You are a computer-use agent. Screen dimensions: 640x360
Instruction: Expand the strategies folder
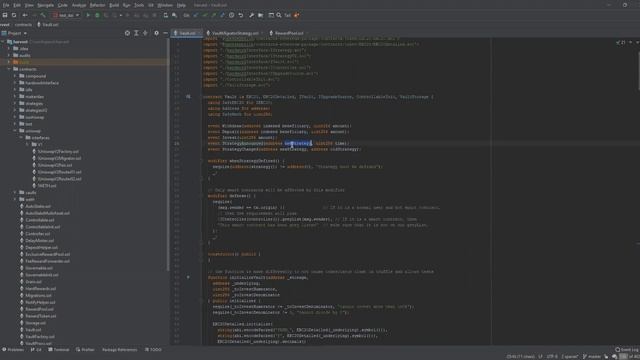pyautogui.click(x=15, y=103)
